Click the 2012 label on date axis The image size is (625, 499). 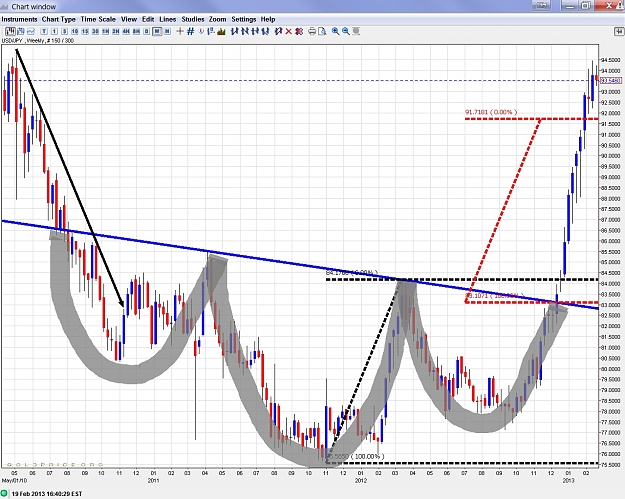click(x=360, y=481)
